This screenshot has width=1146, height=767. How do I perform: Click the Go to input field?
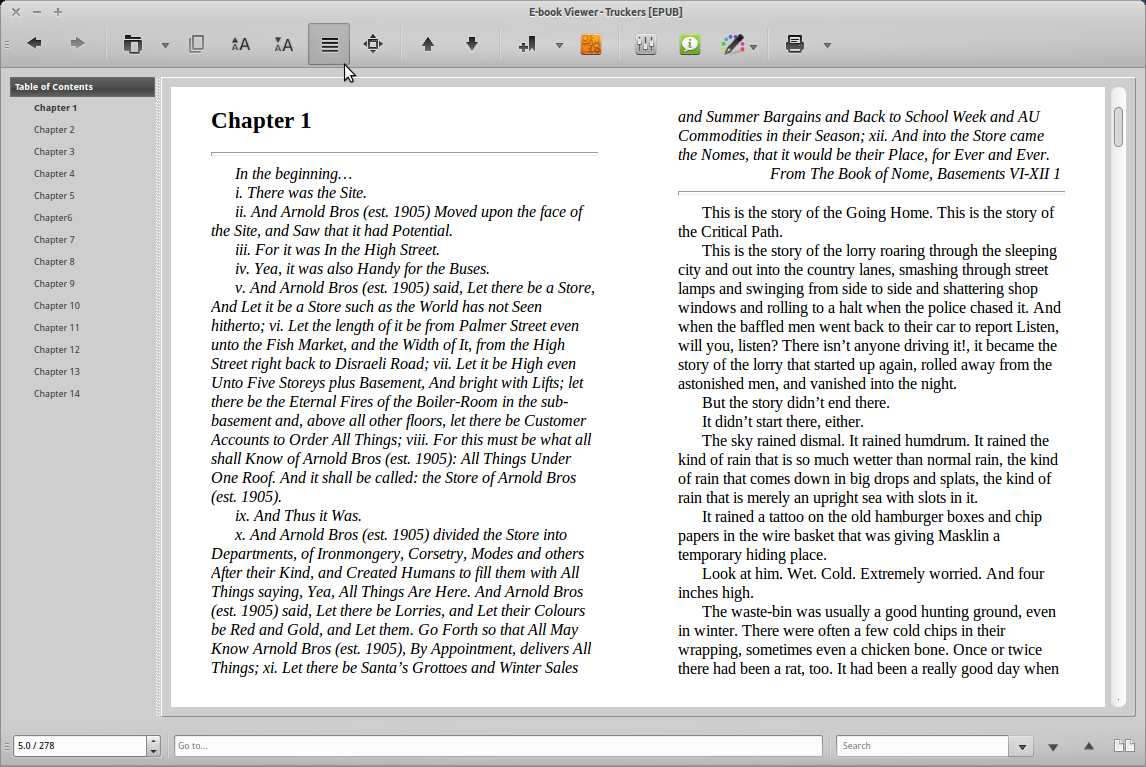(x=497, y=746)
